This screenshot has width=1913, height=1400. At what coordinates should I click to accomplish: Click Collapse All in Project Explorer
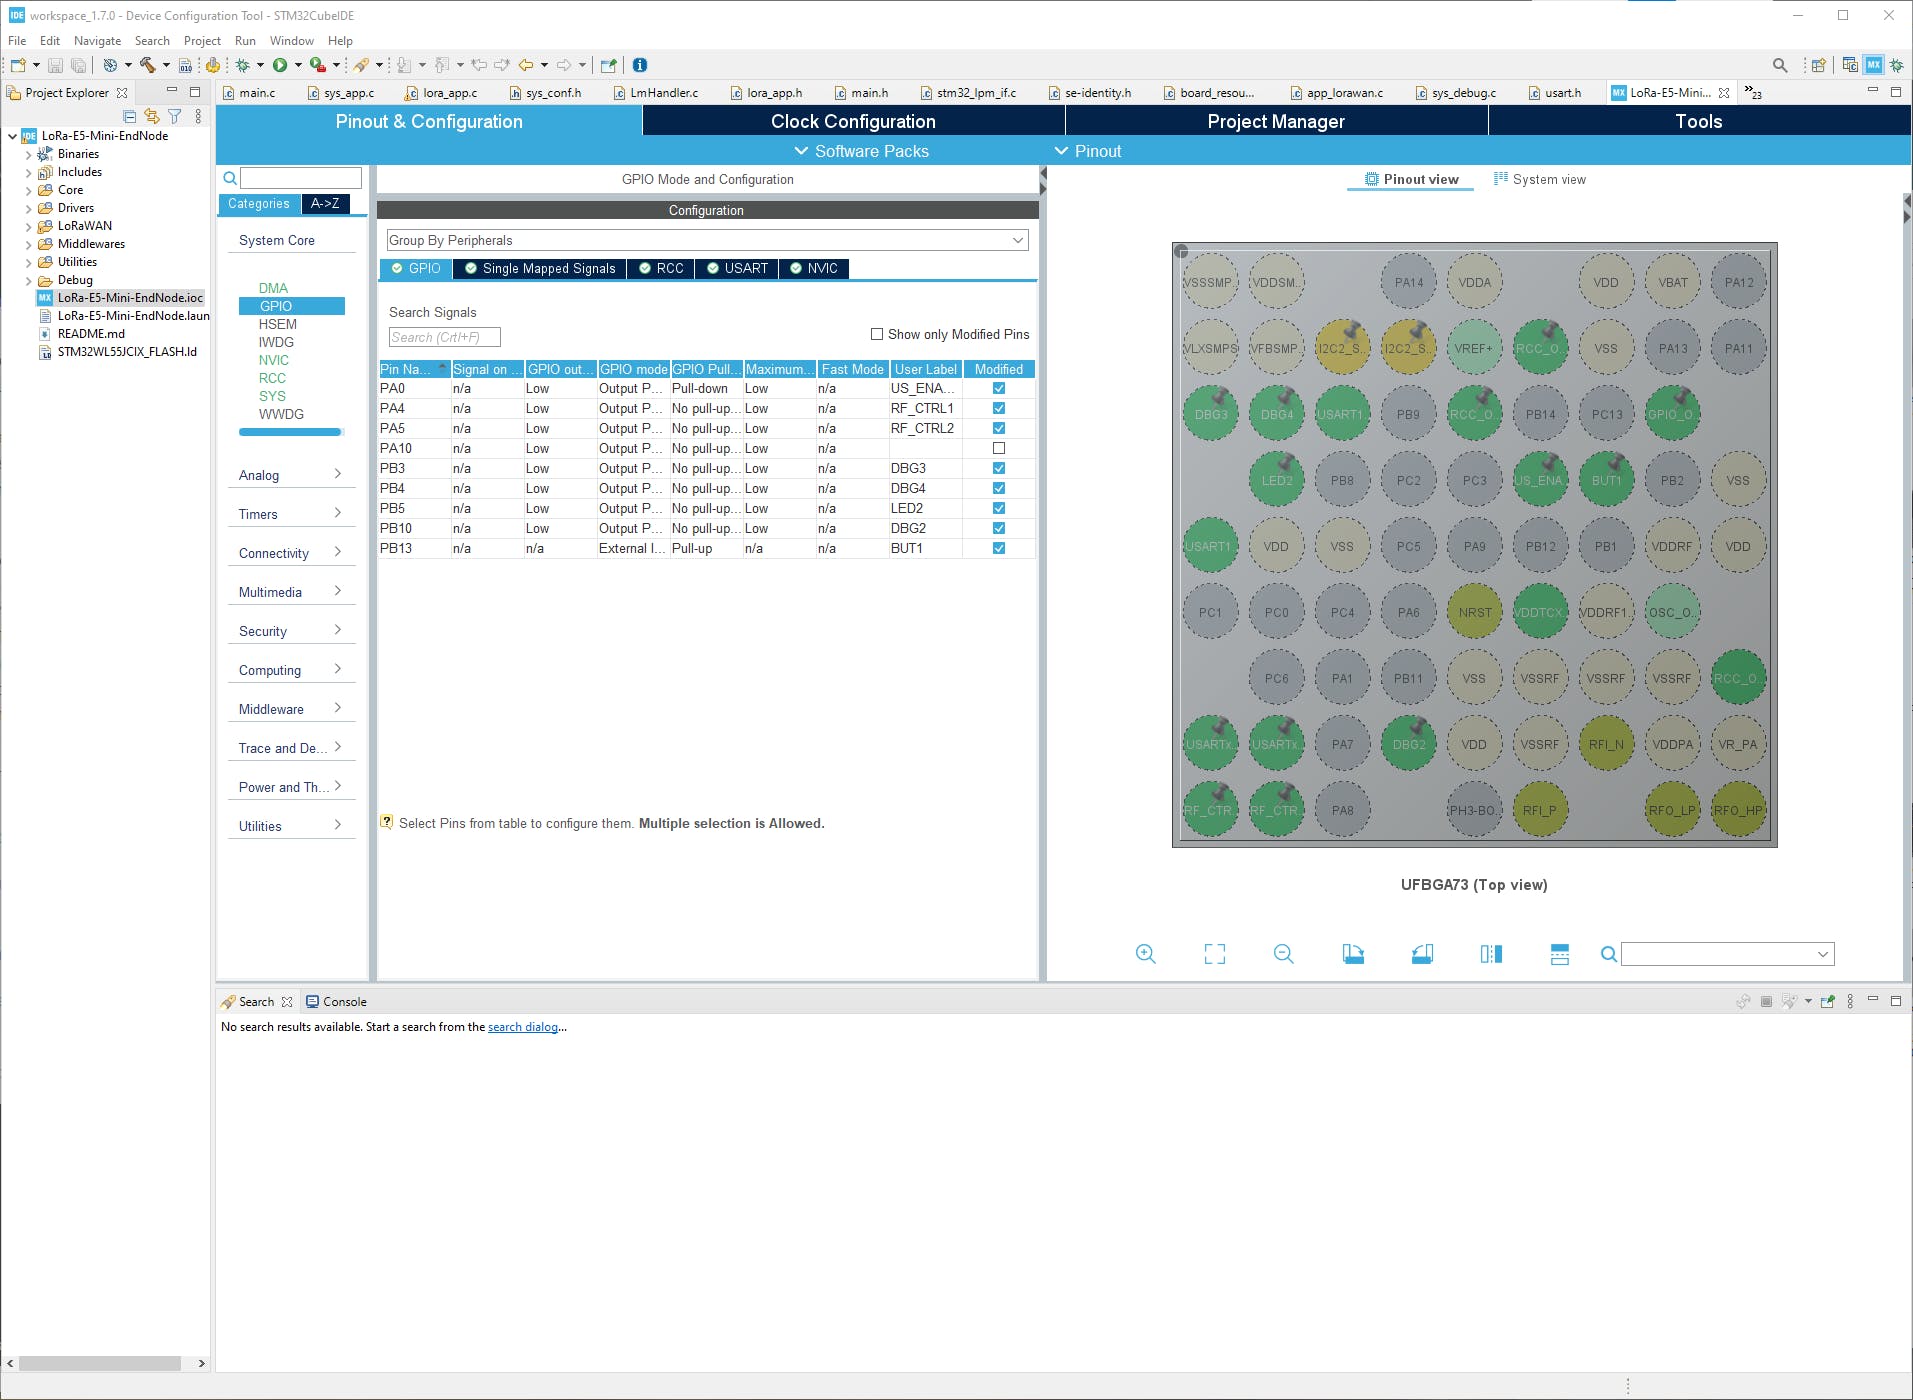click(130, 116)
